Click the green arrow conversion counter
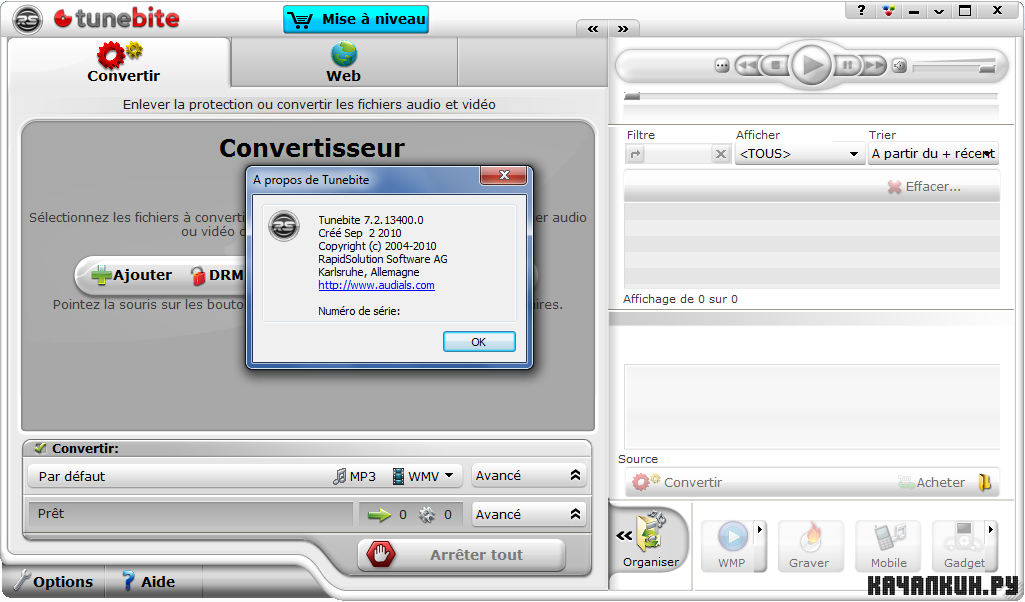The height and width of the screenshot is (602, 1025). point(380,515)
